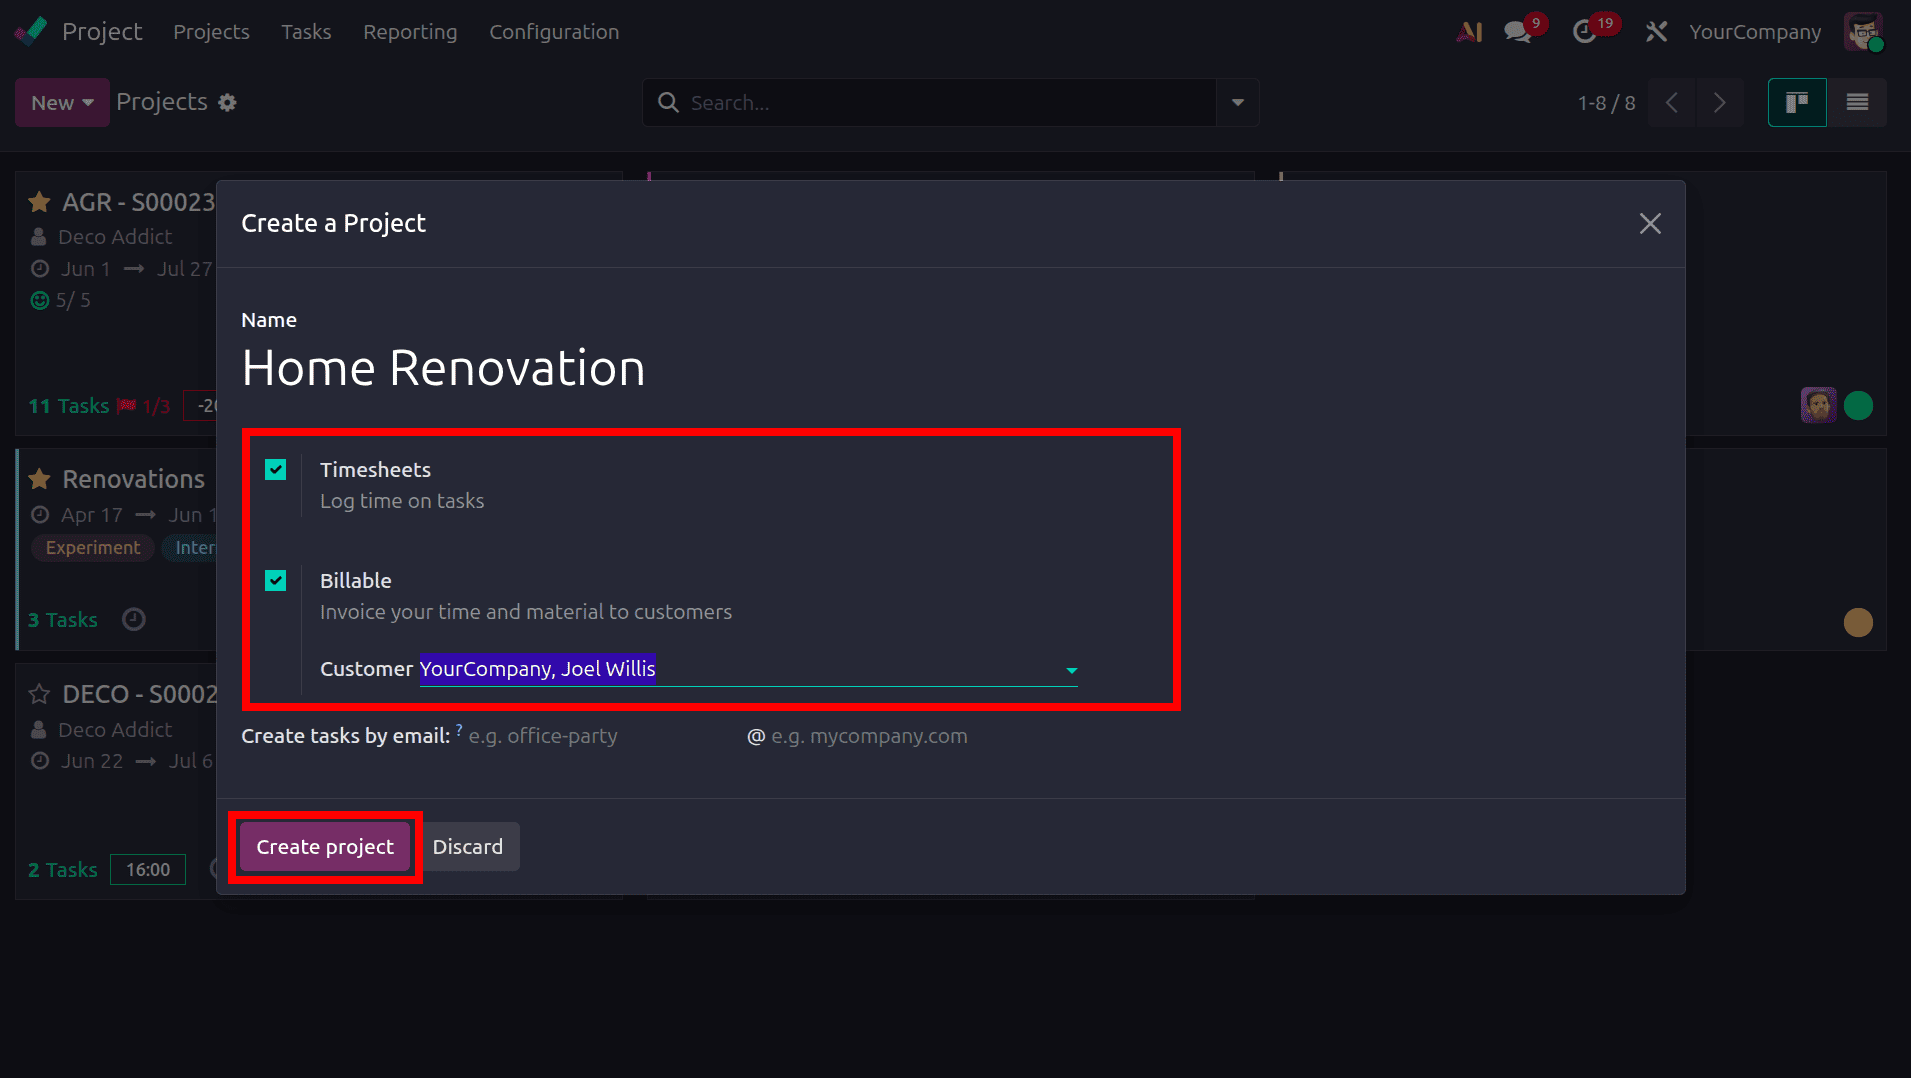Click the Project app logo icon

coord(30,31)
